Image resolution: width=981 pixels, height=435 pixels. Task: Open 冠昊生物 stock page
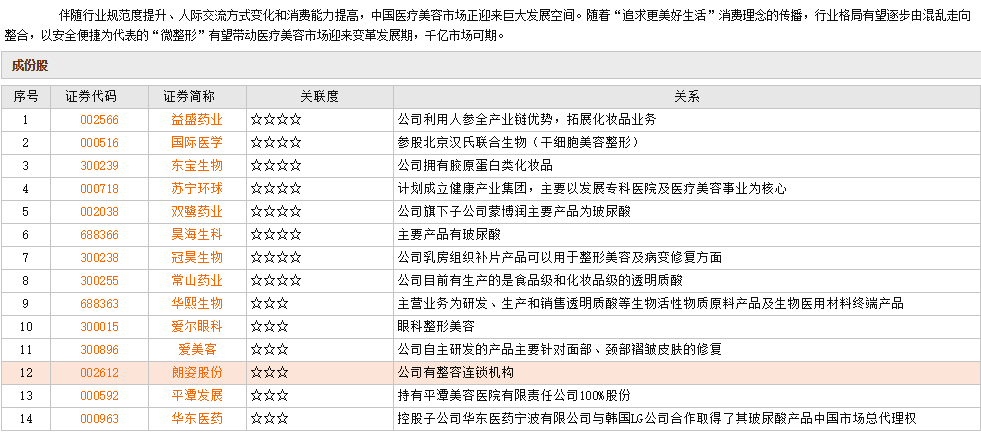197,257
